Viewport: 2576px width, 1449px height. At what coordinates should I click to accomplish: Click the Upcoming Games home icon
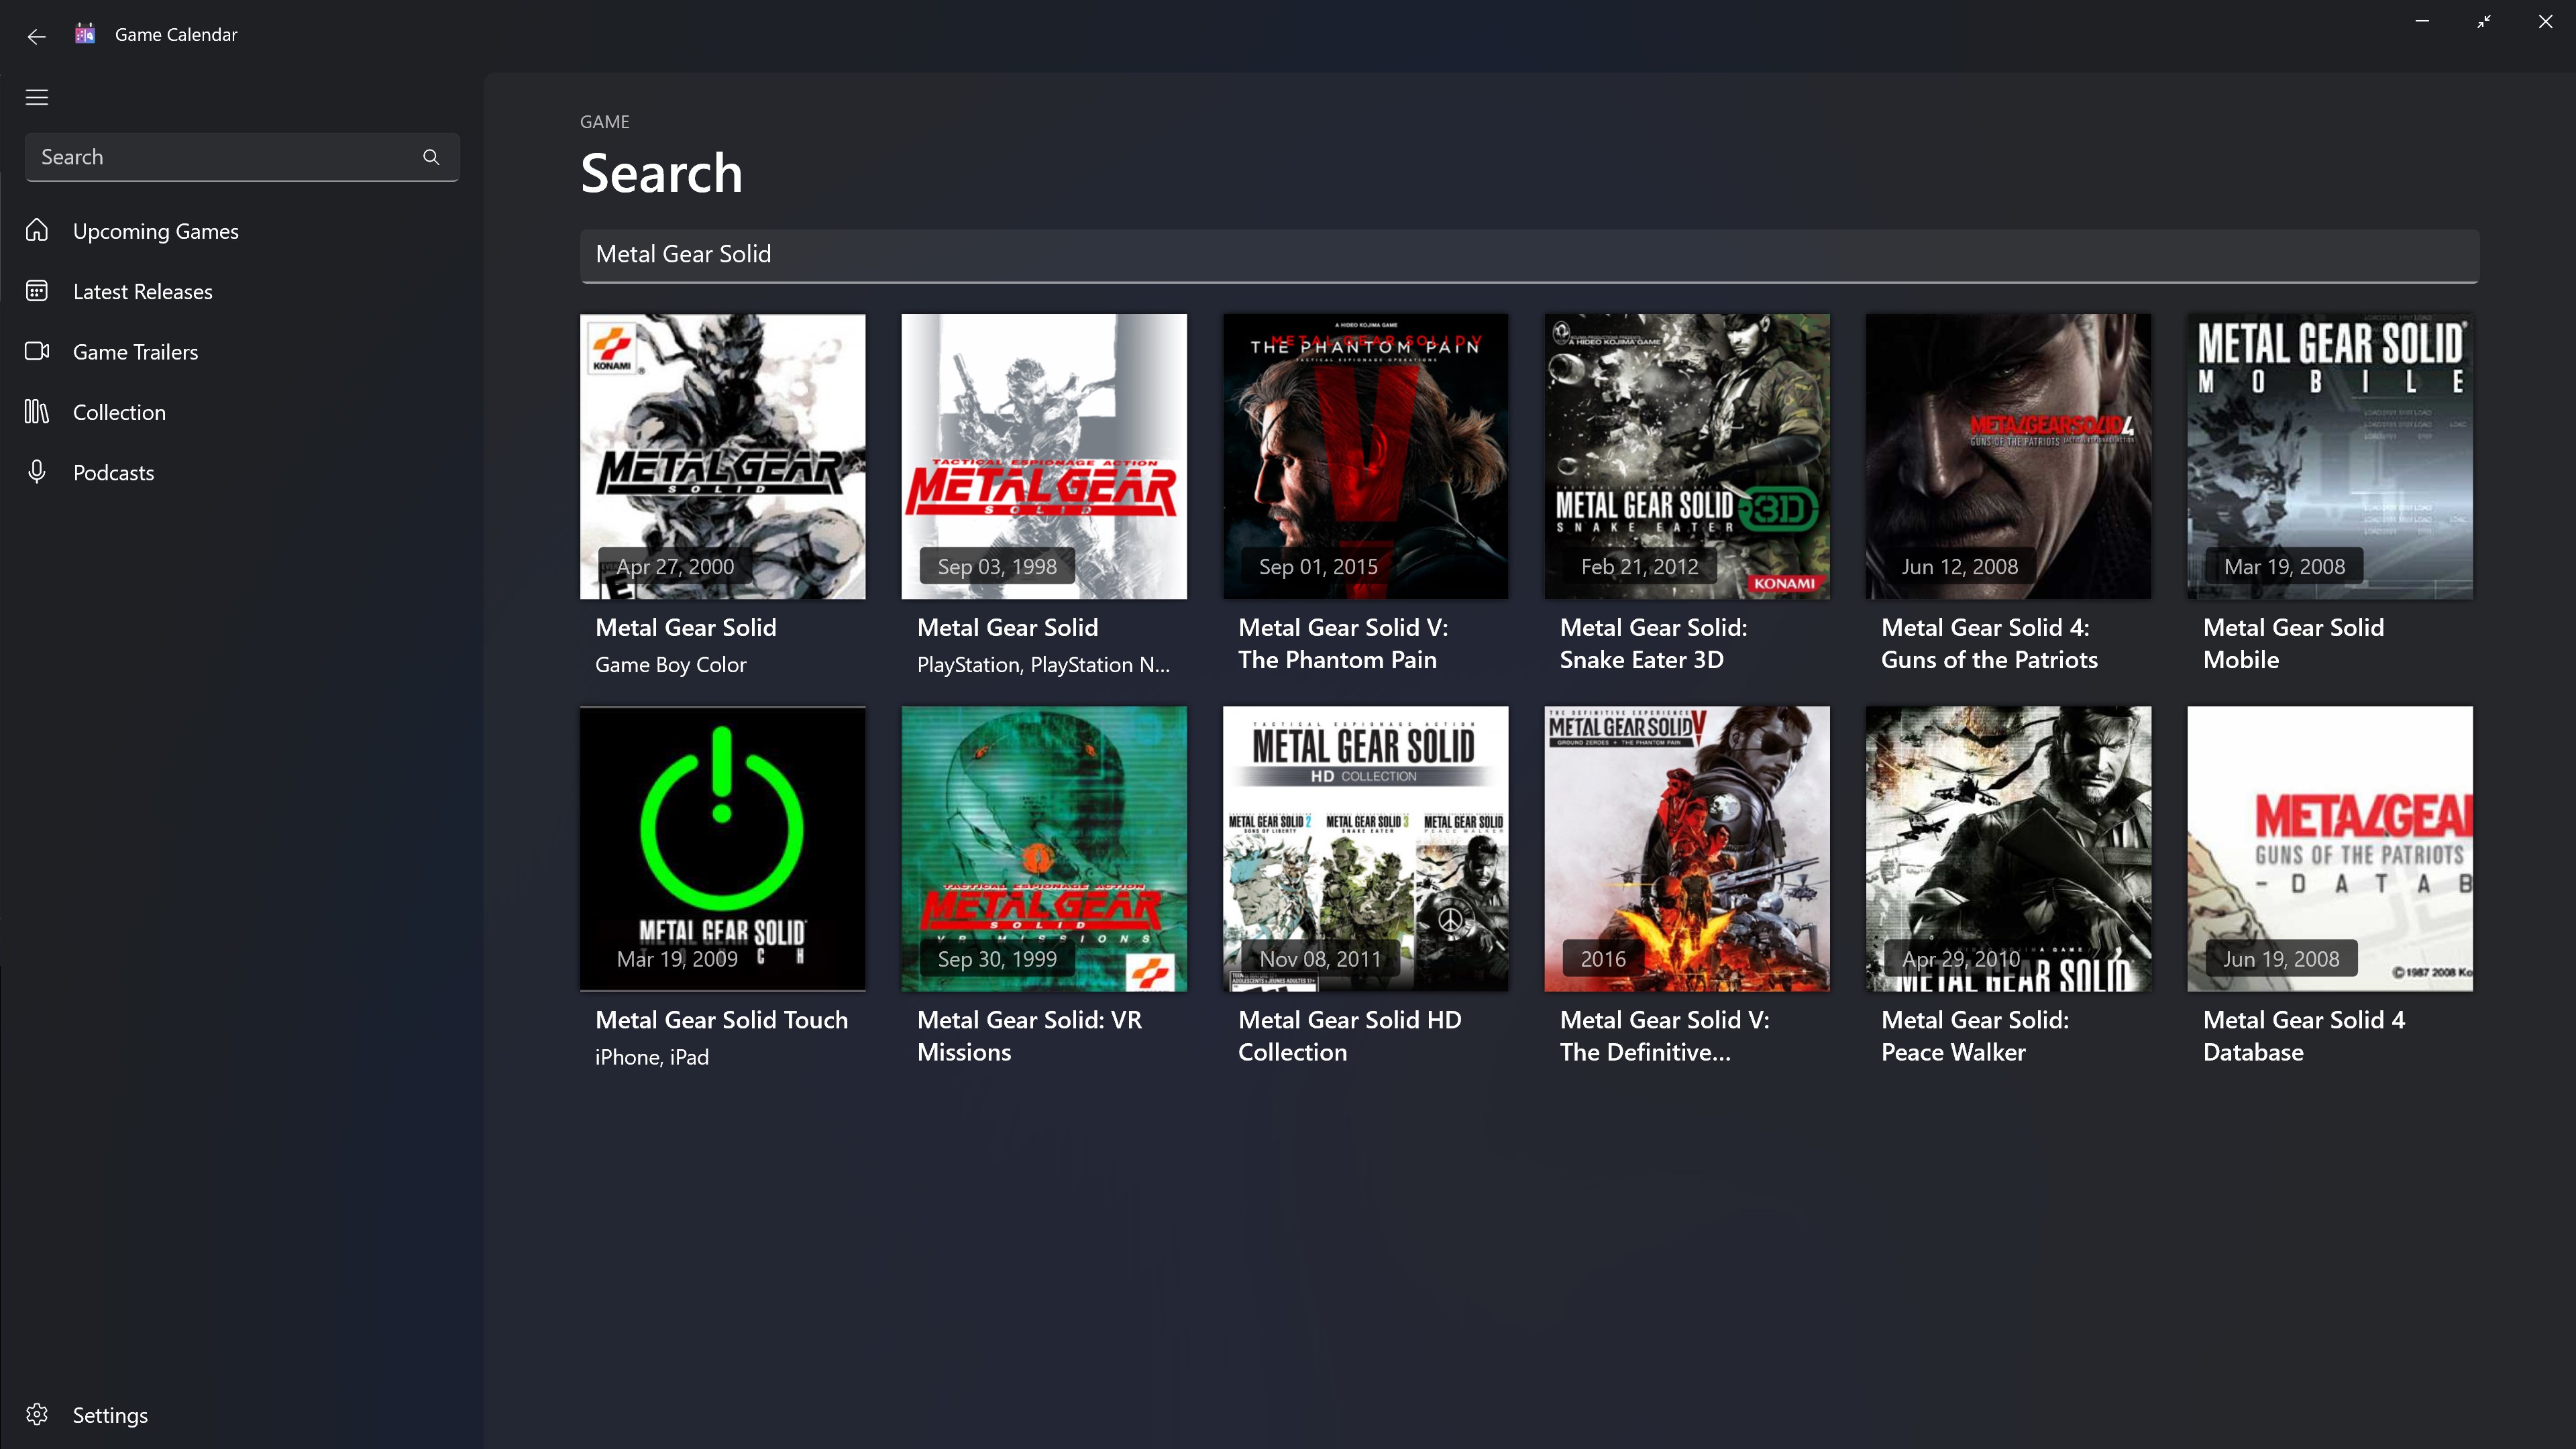(37, 231)
